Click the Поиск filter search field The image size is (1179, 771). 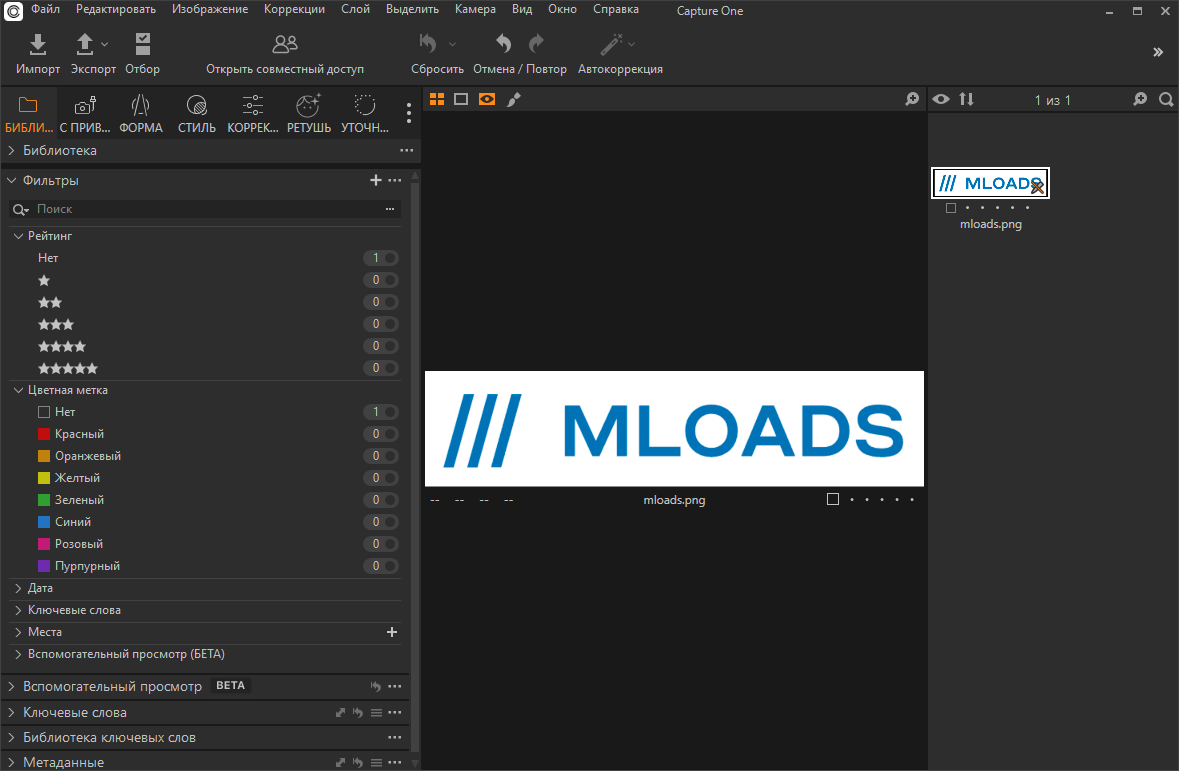[205, 209]
